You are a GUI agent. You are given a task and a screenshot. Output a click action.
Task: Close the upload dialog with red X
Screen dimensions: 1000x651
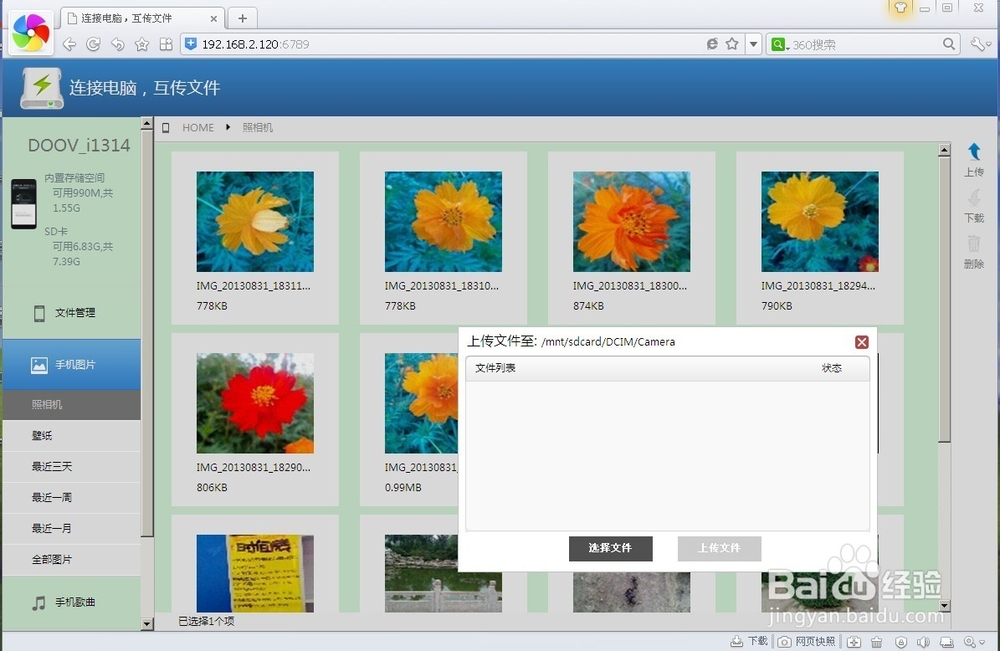[862, 342]
